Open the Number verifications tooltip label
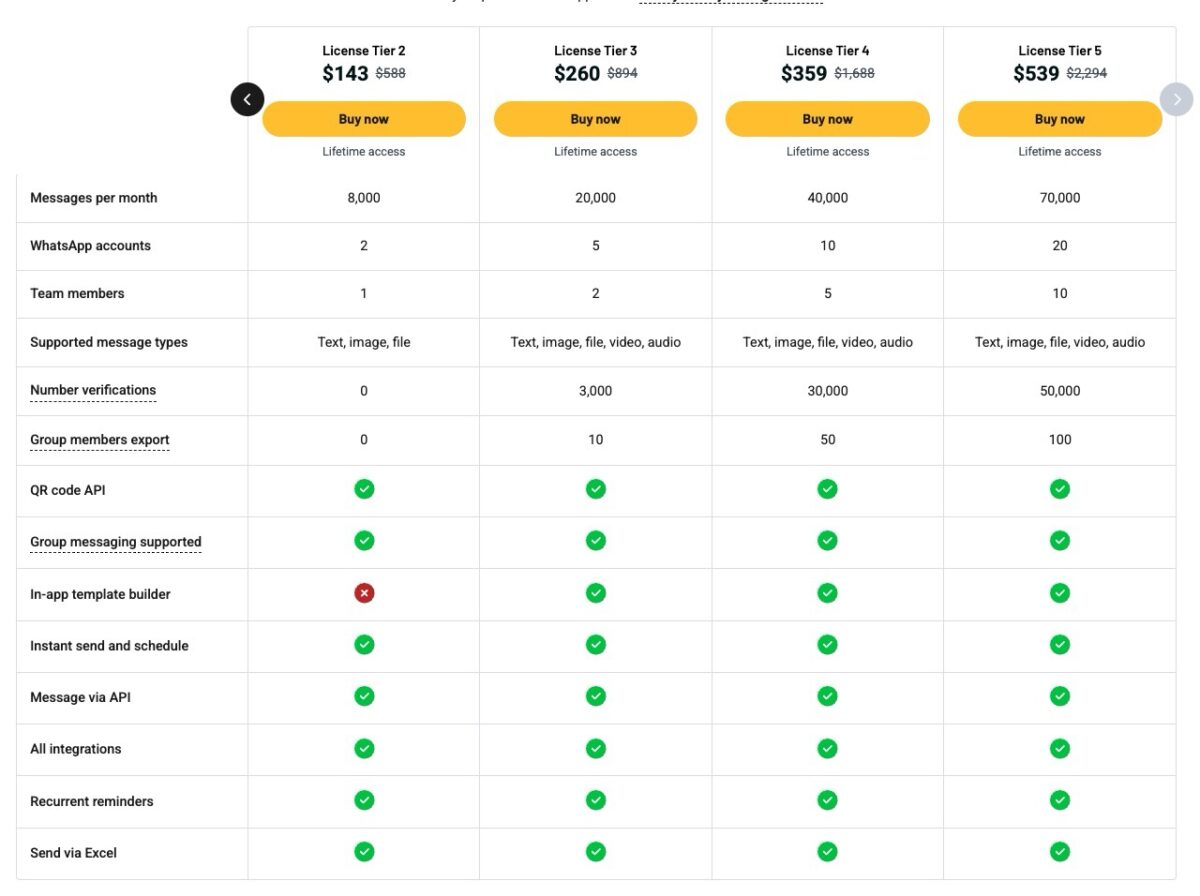1200x896 pixels. coord(93,391)
